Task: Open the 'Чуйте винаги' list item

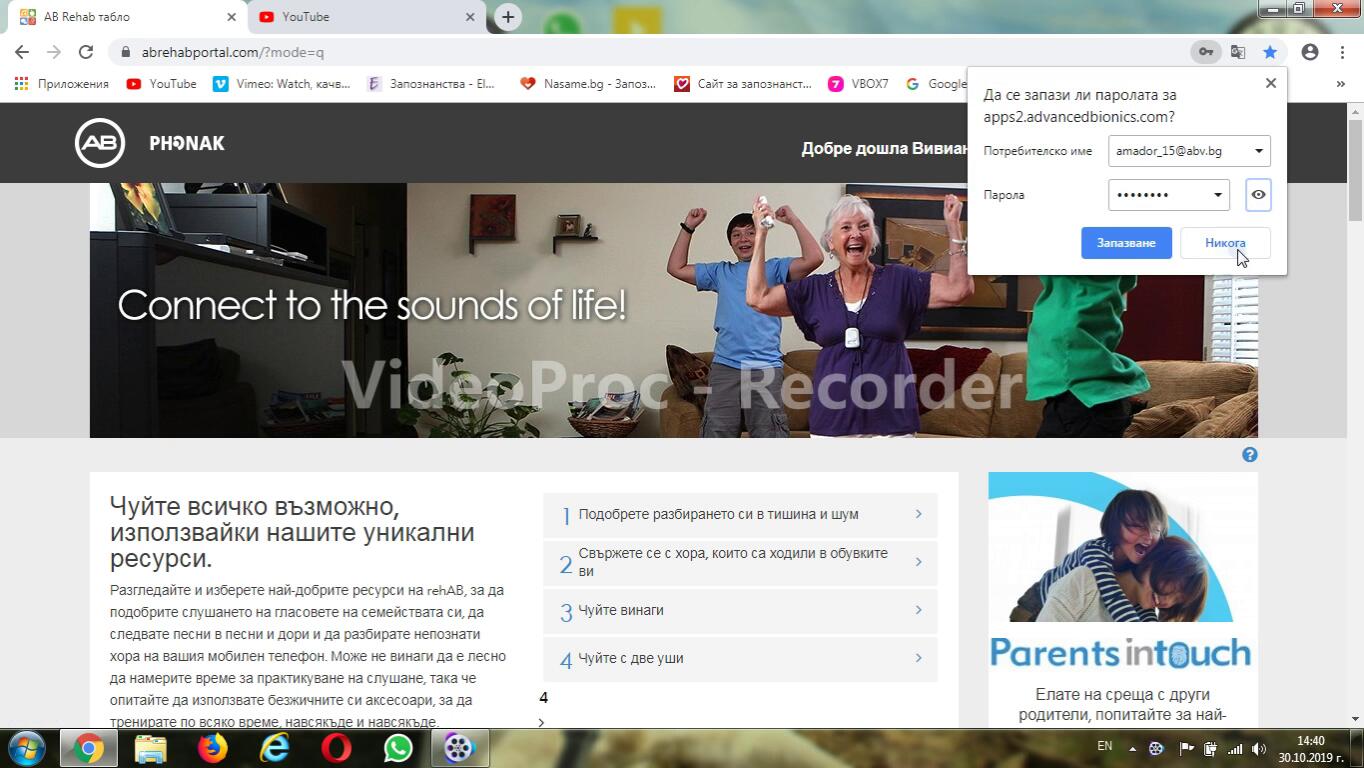Action: coord(740,610)
